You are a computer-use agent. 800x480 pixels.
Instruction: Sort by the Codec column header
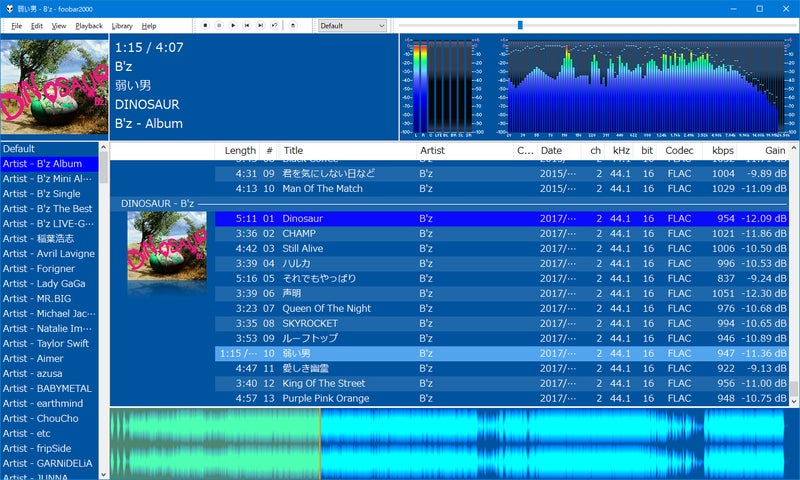(679, 150)
